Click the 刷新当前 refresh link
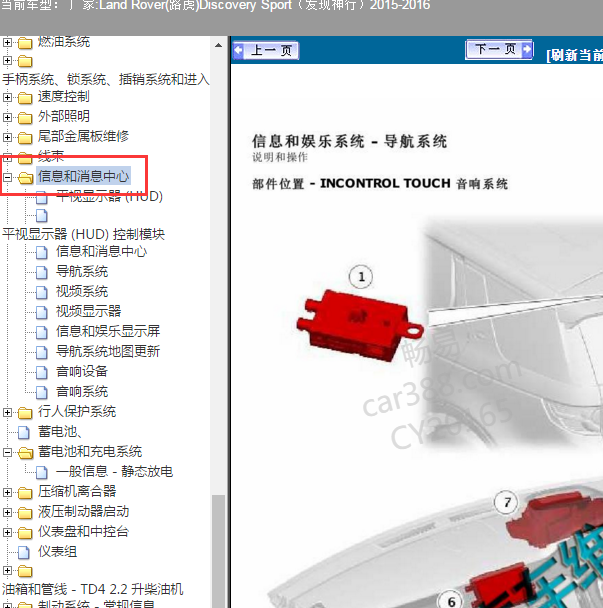The height and width of the screenshot is (608, 603). pyautogui.click(x=574, y=55)
